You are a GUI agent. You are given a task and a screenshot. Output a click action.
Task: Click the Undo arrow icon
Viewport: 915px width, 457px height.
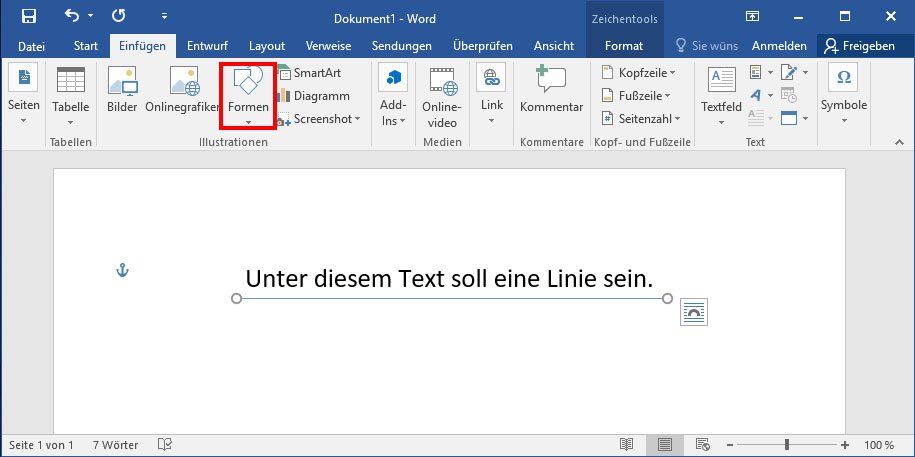pyautogui.click(x=72, y=16)
